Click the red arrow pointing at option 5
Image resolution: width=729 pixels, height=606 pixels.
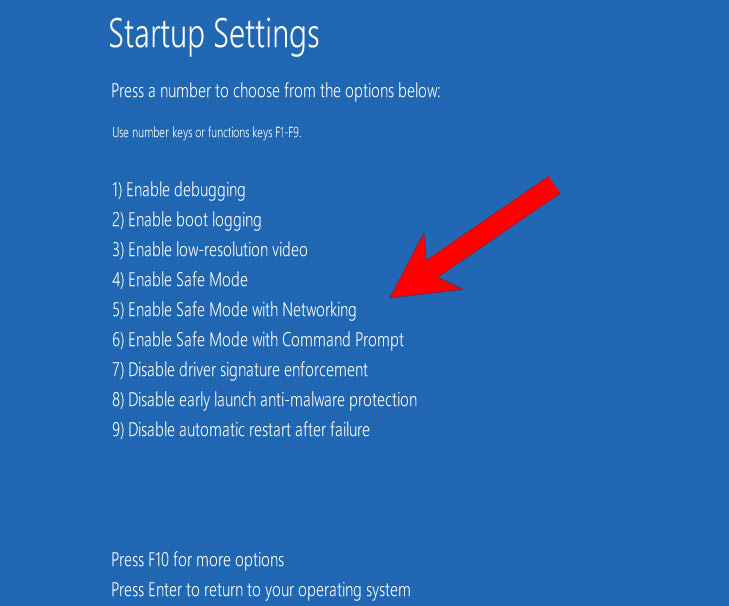coord(472,238)
